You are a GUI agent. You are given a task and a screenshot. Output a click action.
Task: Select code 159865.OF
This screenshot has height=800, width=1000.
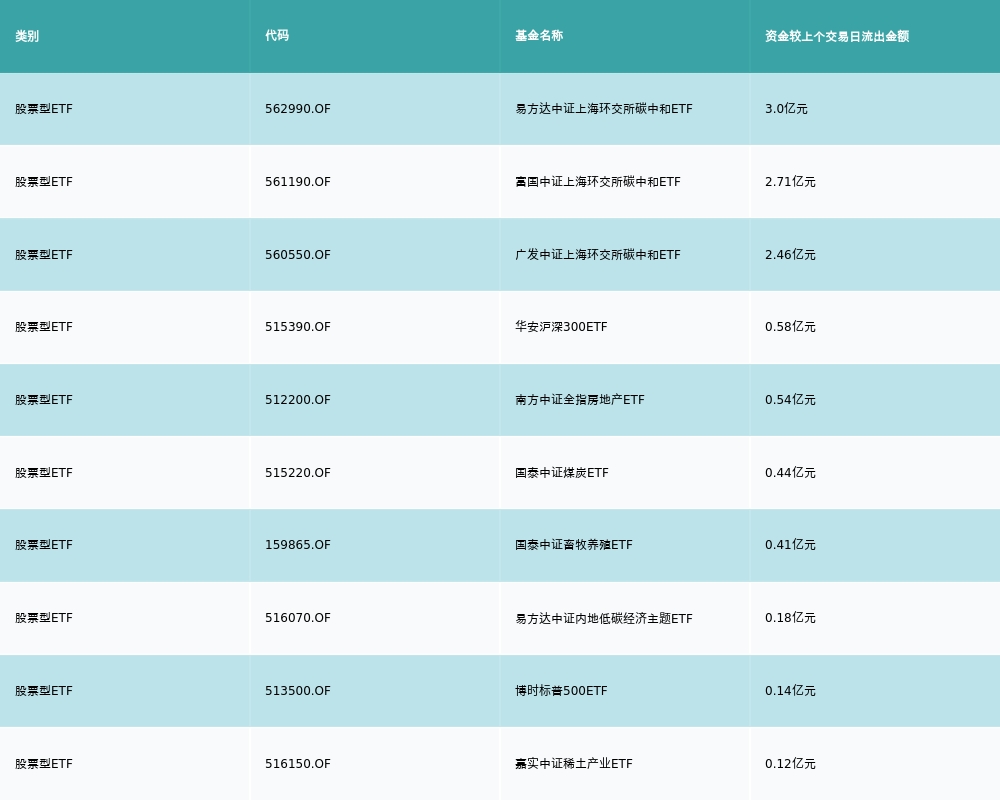pyautogui.click(x=298, y=545)
